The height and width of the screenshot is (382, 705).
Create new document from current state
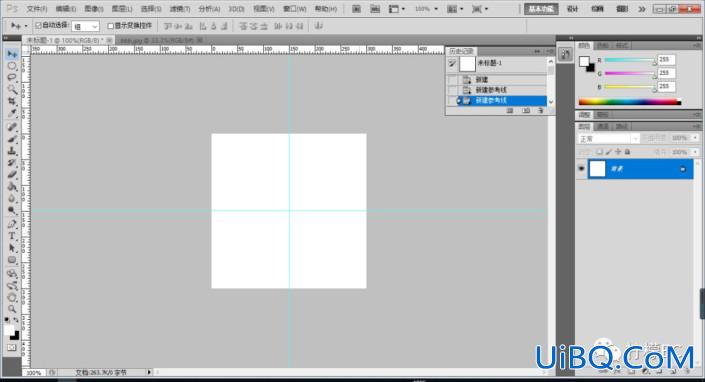510,111
